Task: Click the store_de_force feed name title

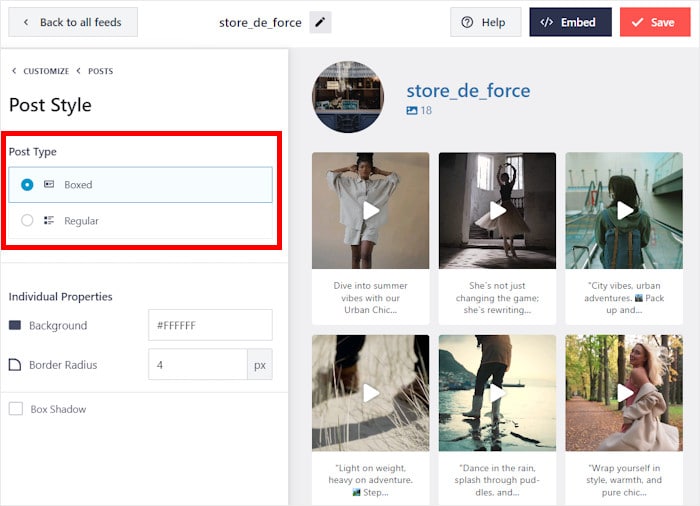Action: 260,22
